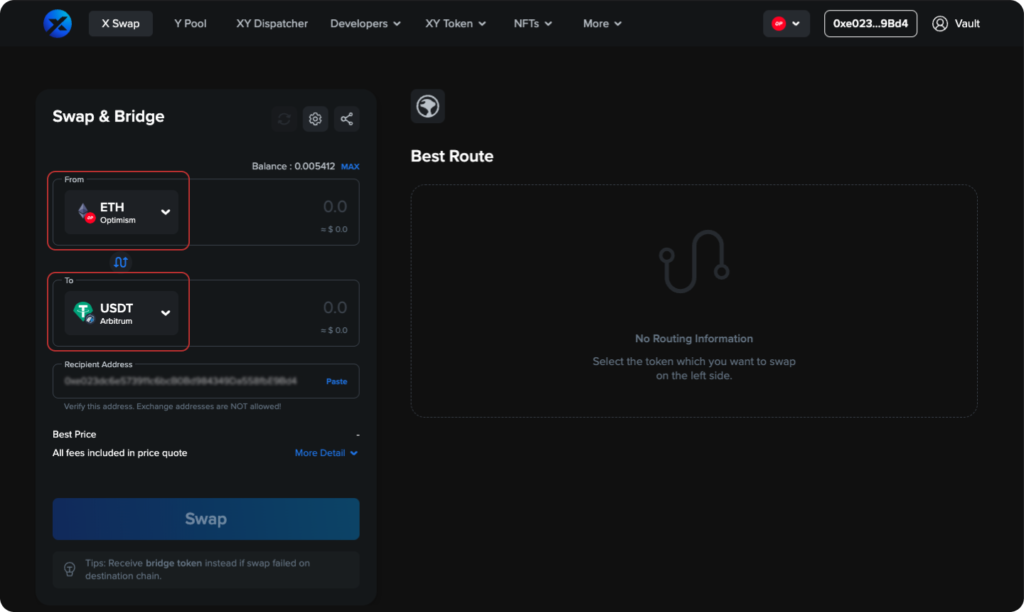Click Paste for recipient address

[336, 381]
